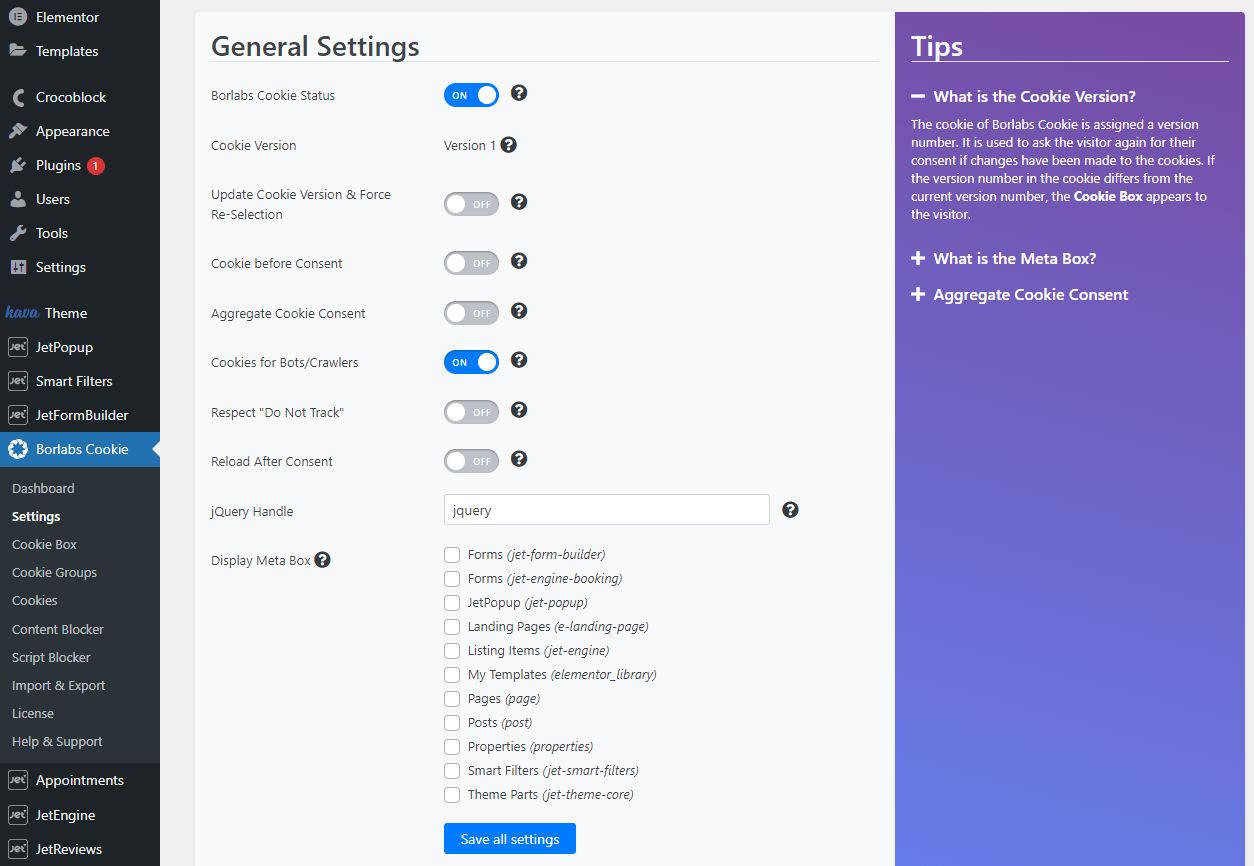Click the JetFormBuilder jet icon
This screenshot has width=1254, height=866.
point(17,415)
